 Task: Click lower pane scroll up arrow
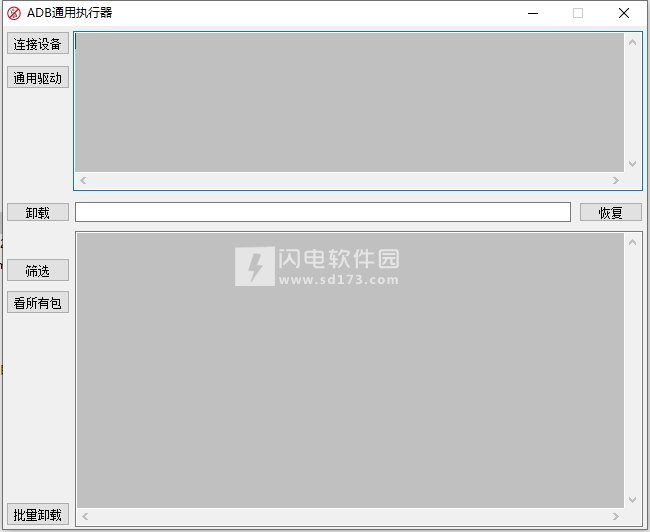[632, 242]
